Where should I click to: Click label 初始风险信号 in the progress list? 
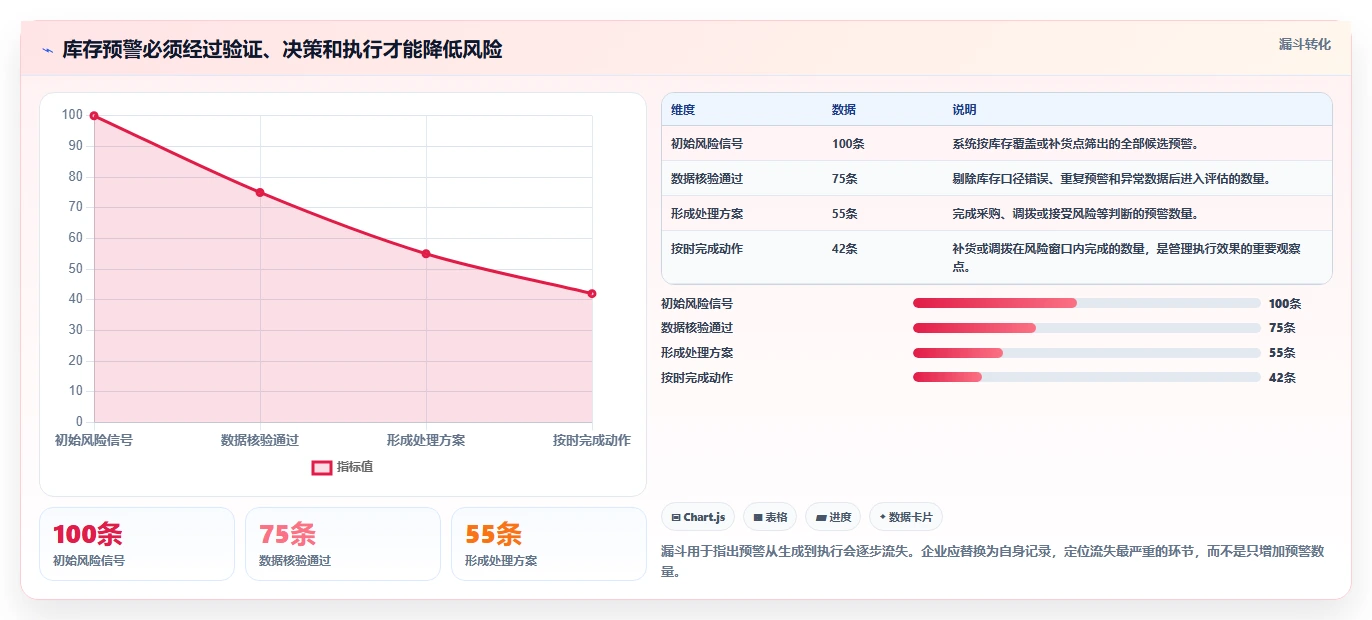click(697, 304)
